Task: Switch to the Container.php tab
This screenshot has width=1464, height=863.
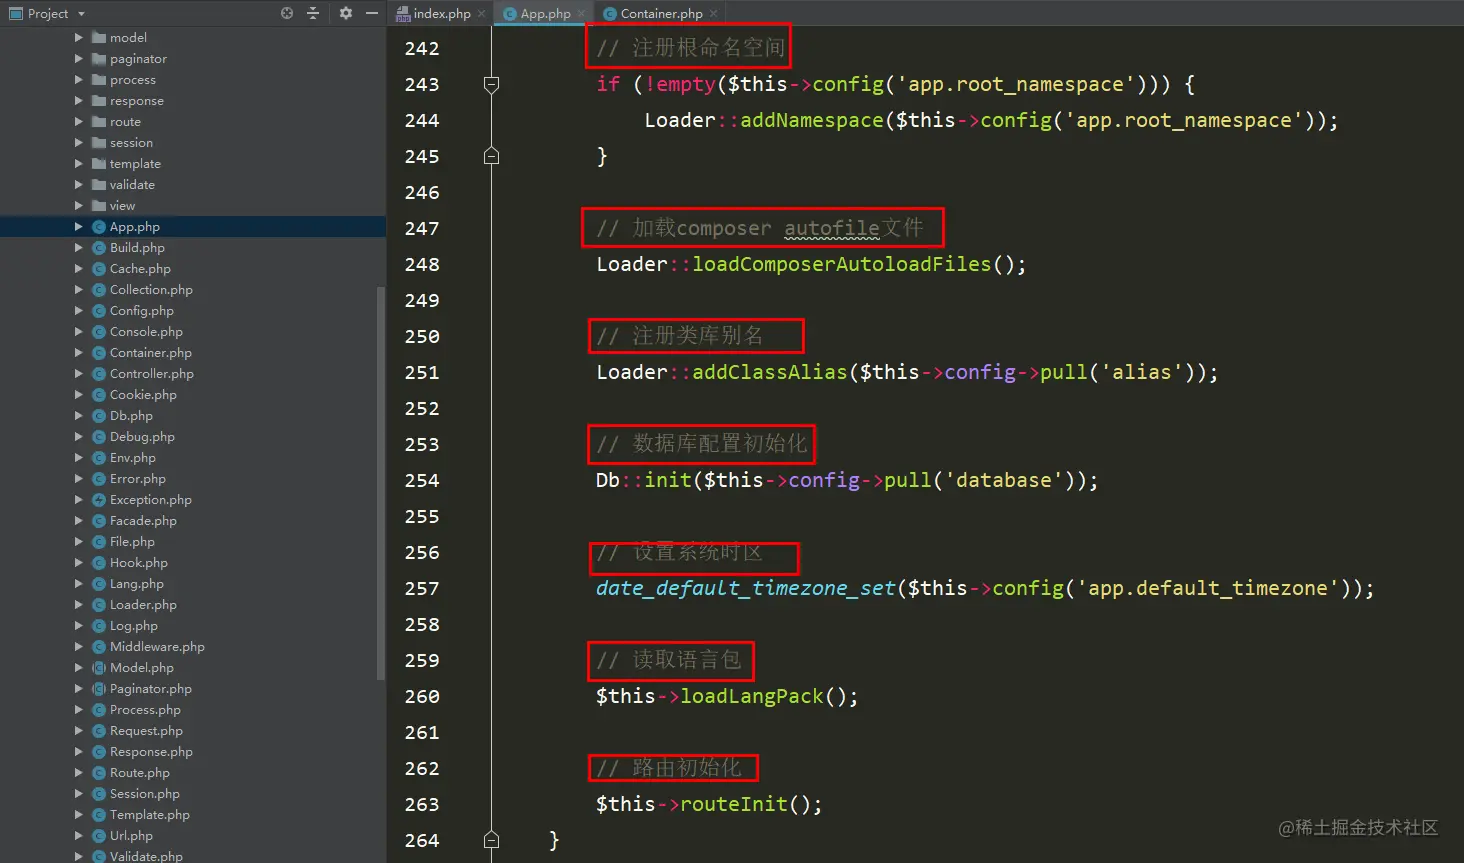Action: 661,13
